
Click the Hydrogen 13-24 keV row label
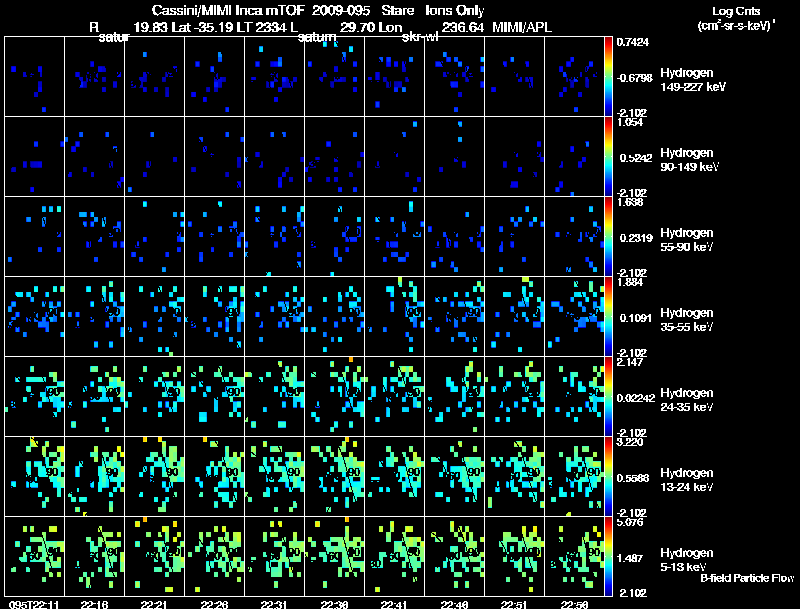pos(686,480)
